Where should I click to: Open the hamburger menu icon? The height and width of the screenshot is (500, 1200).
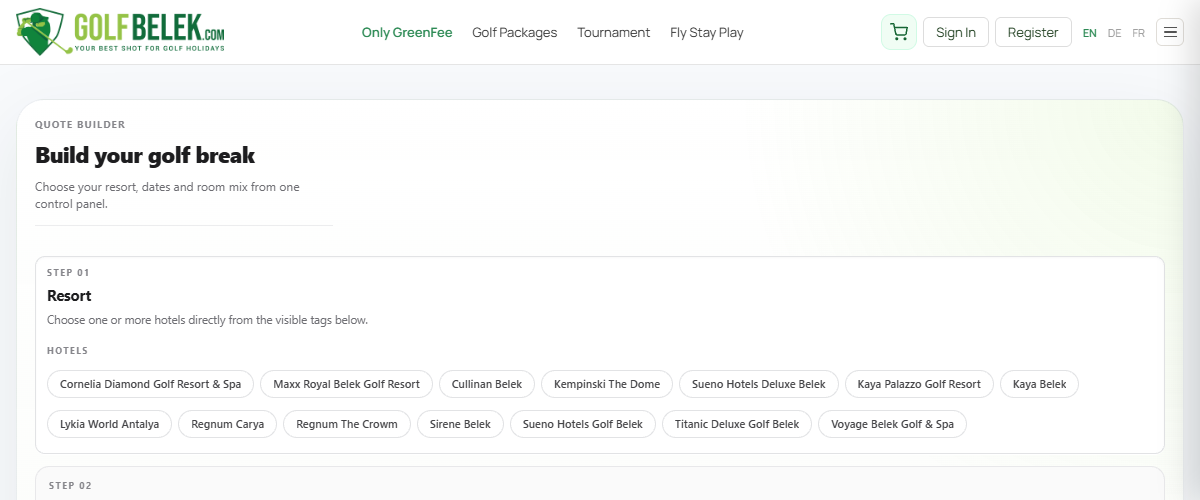pos(1170,32)
